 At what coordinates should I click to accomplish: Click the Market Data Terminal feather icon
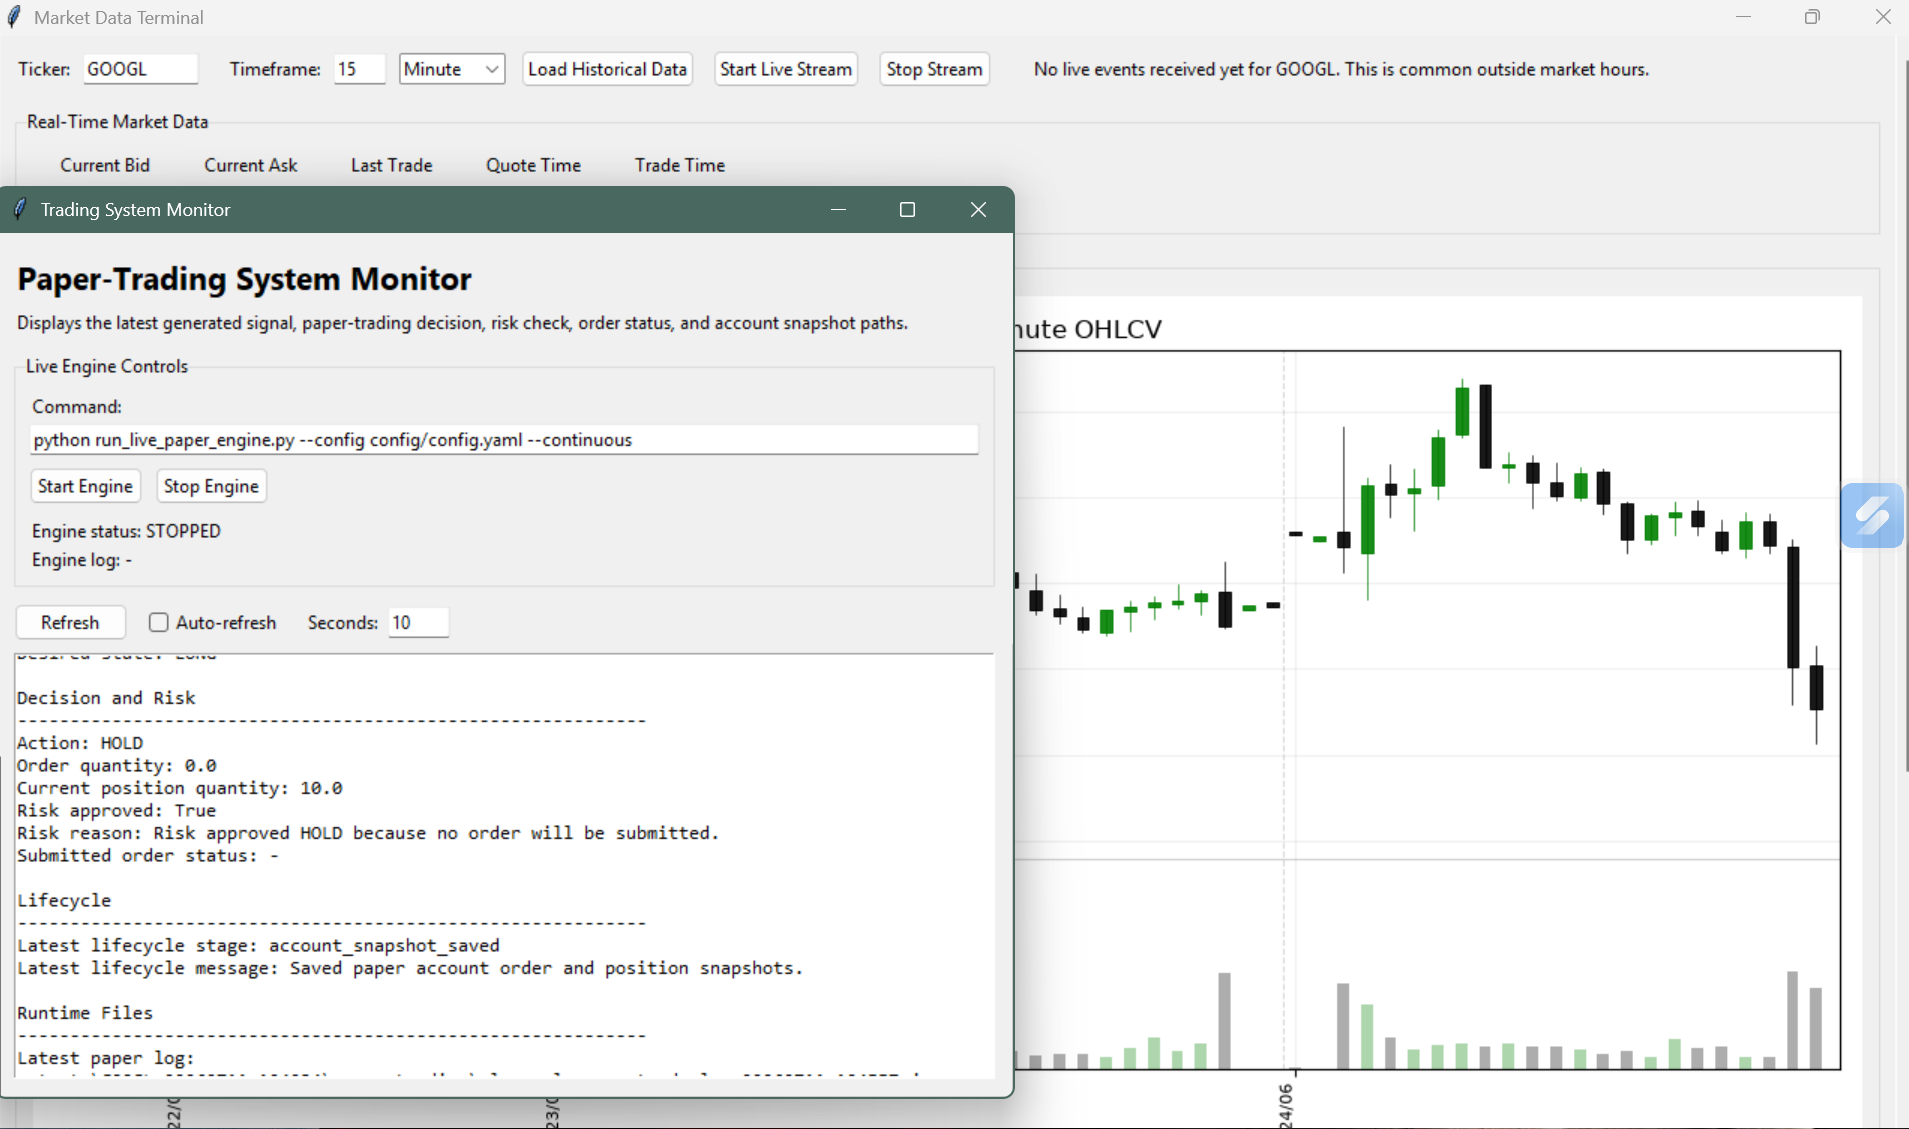14,17
